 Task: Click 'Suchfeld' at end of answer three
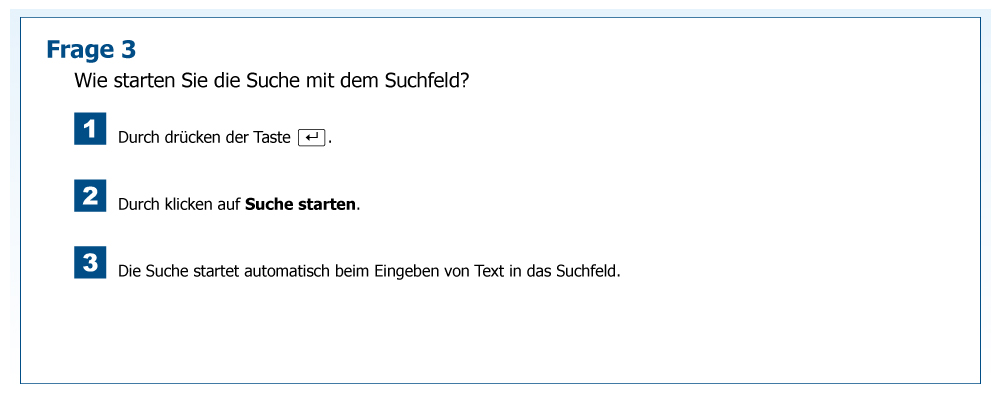(588, 271)
